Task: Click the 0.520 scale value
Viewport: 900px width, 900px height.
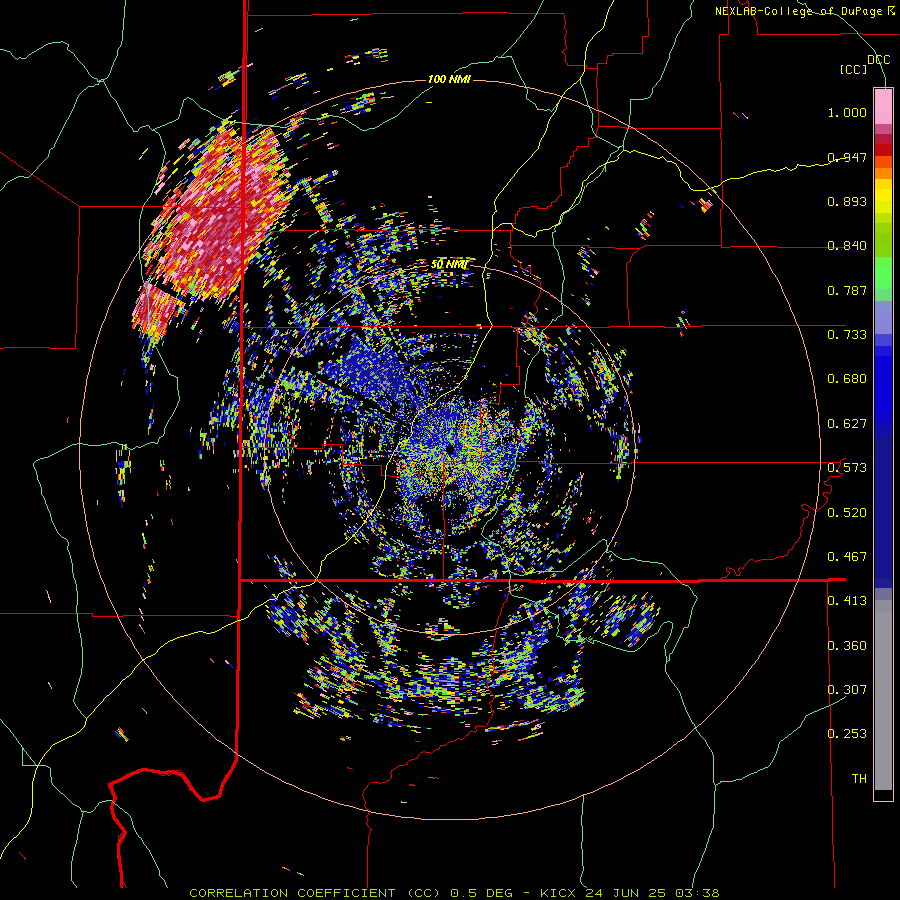Action: click(x=847, y=512)
